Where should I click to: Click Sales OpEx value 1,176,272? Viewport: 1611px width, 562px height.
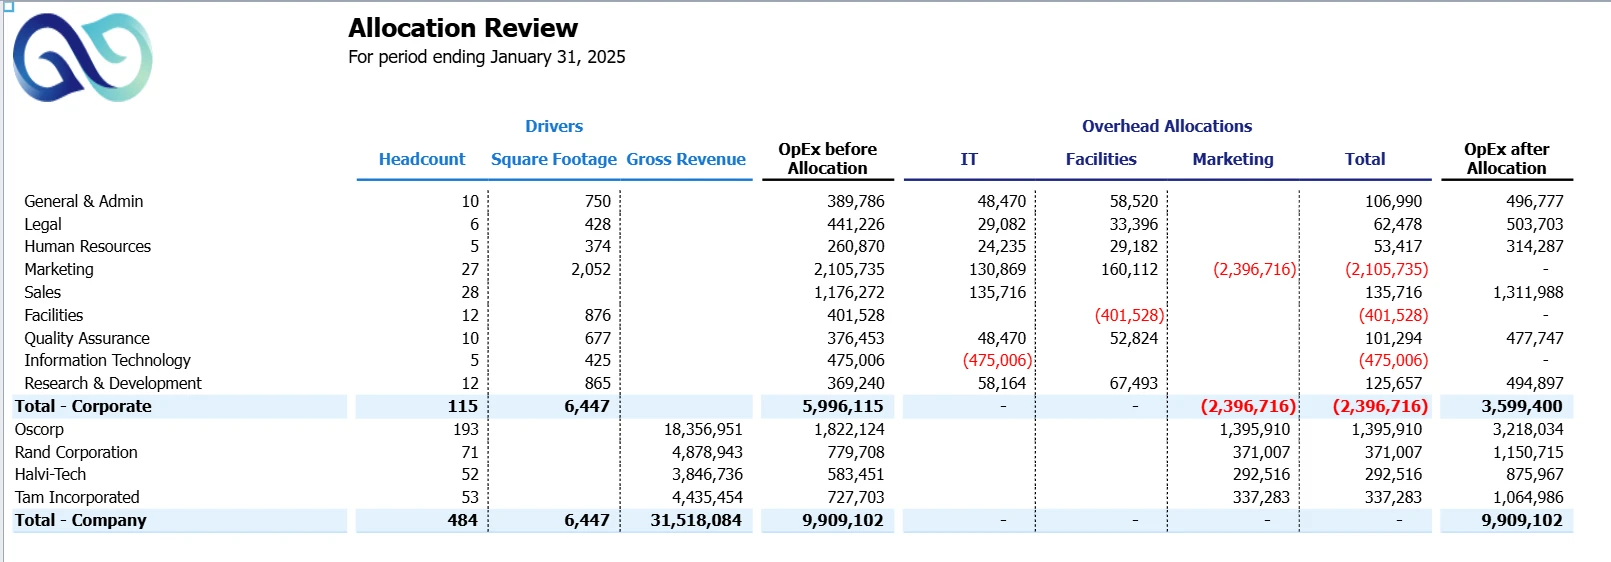click(849, 292)
